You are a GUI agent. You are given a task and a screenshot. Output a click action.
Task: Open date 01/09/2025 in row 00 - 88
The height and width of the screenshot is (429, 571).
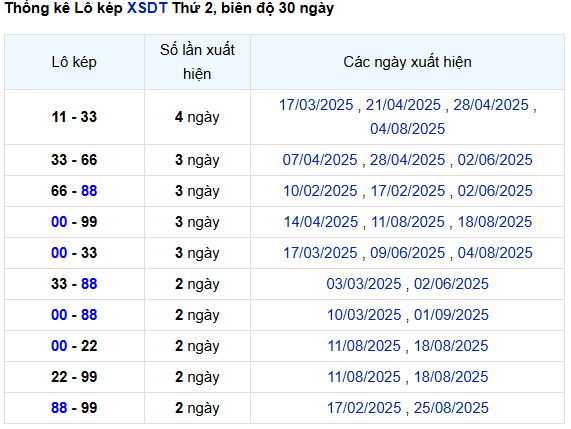tap(451, 315)
